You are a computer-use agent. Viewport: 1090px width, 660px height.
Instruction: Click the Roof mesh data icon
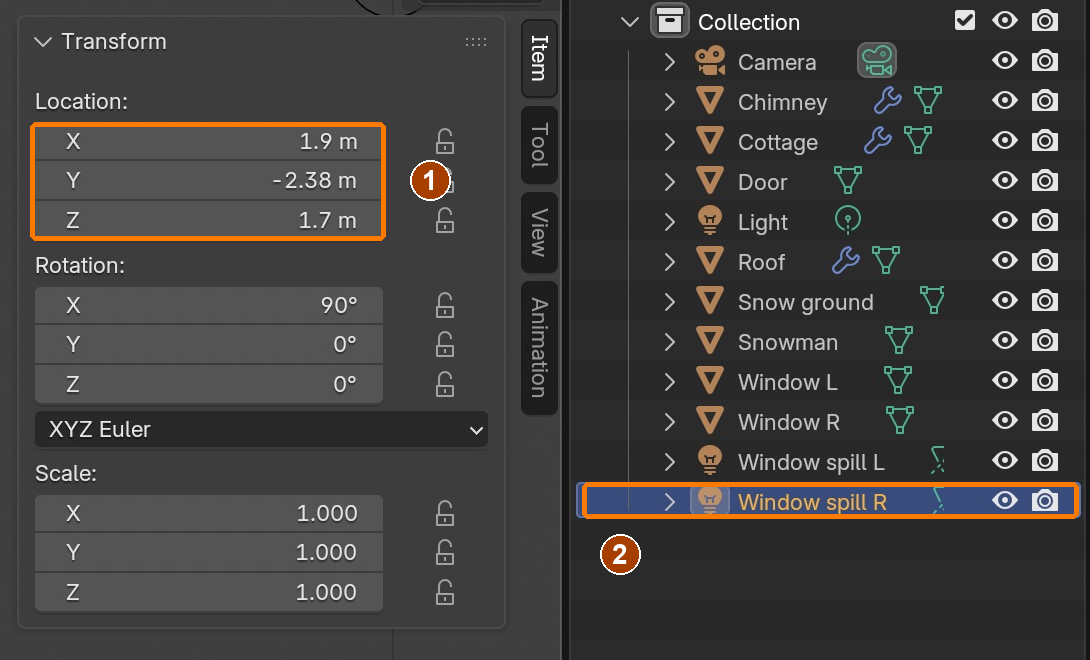coord(886,261)
